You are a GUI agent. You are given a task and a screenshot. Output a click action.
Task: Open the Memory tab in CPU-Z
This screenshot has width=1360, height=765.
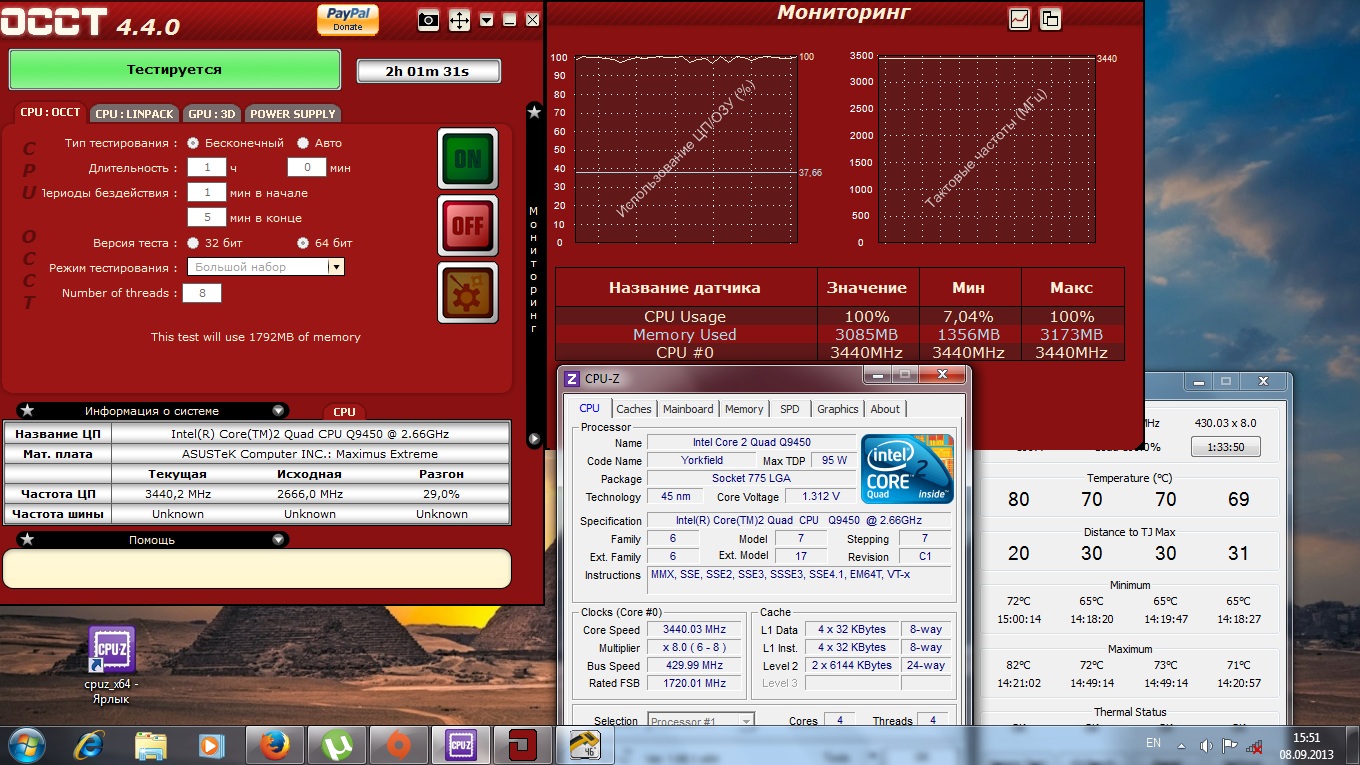pos(744,409)
